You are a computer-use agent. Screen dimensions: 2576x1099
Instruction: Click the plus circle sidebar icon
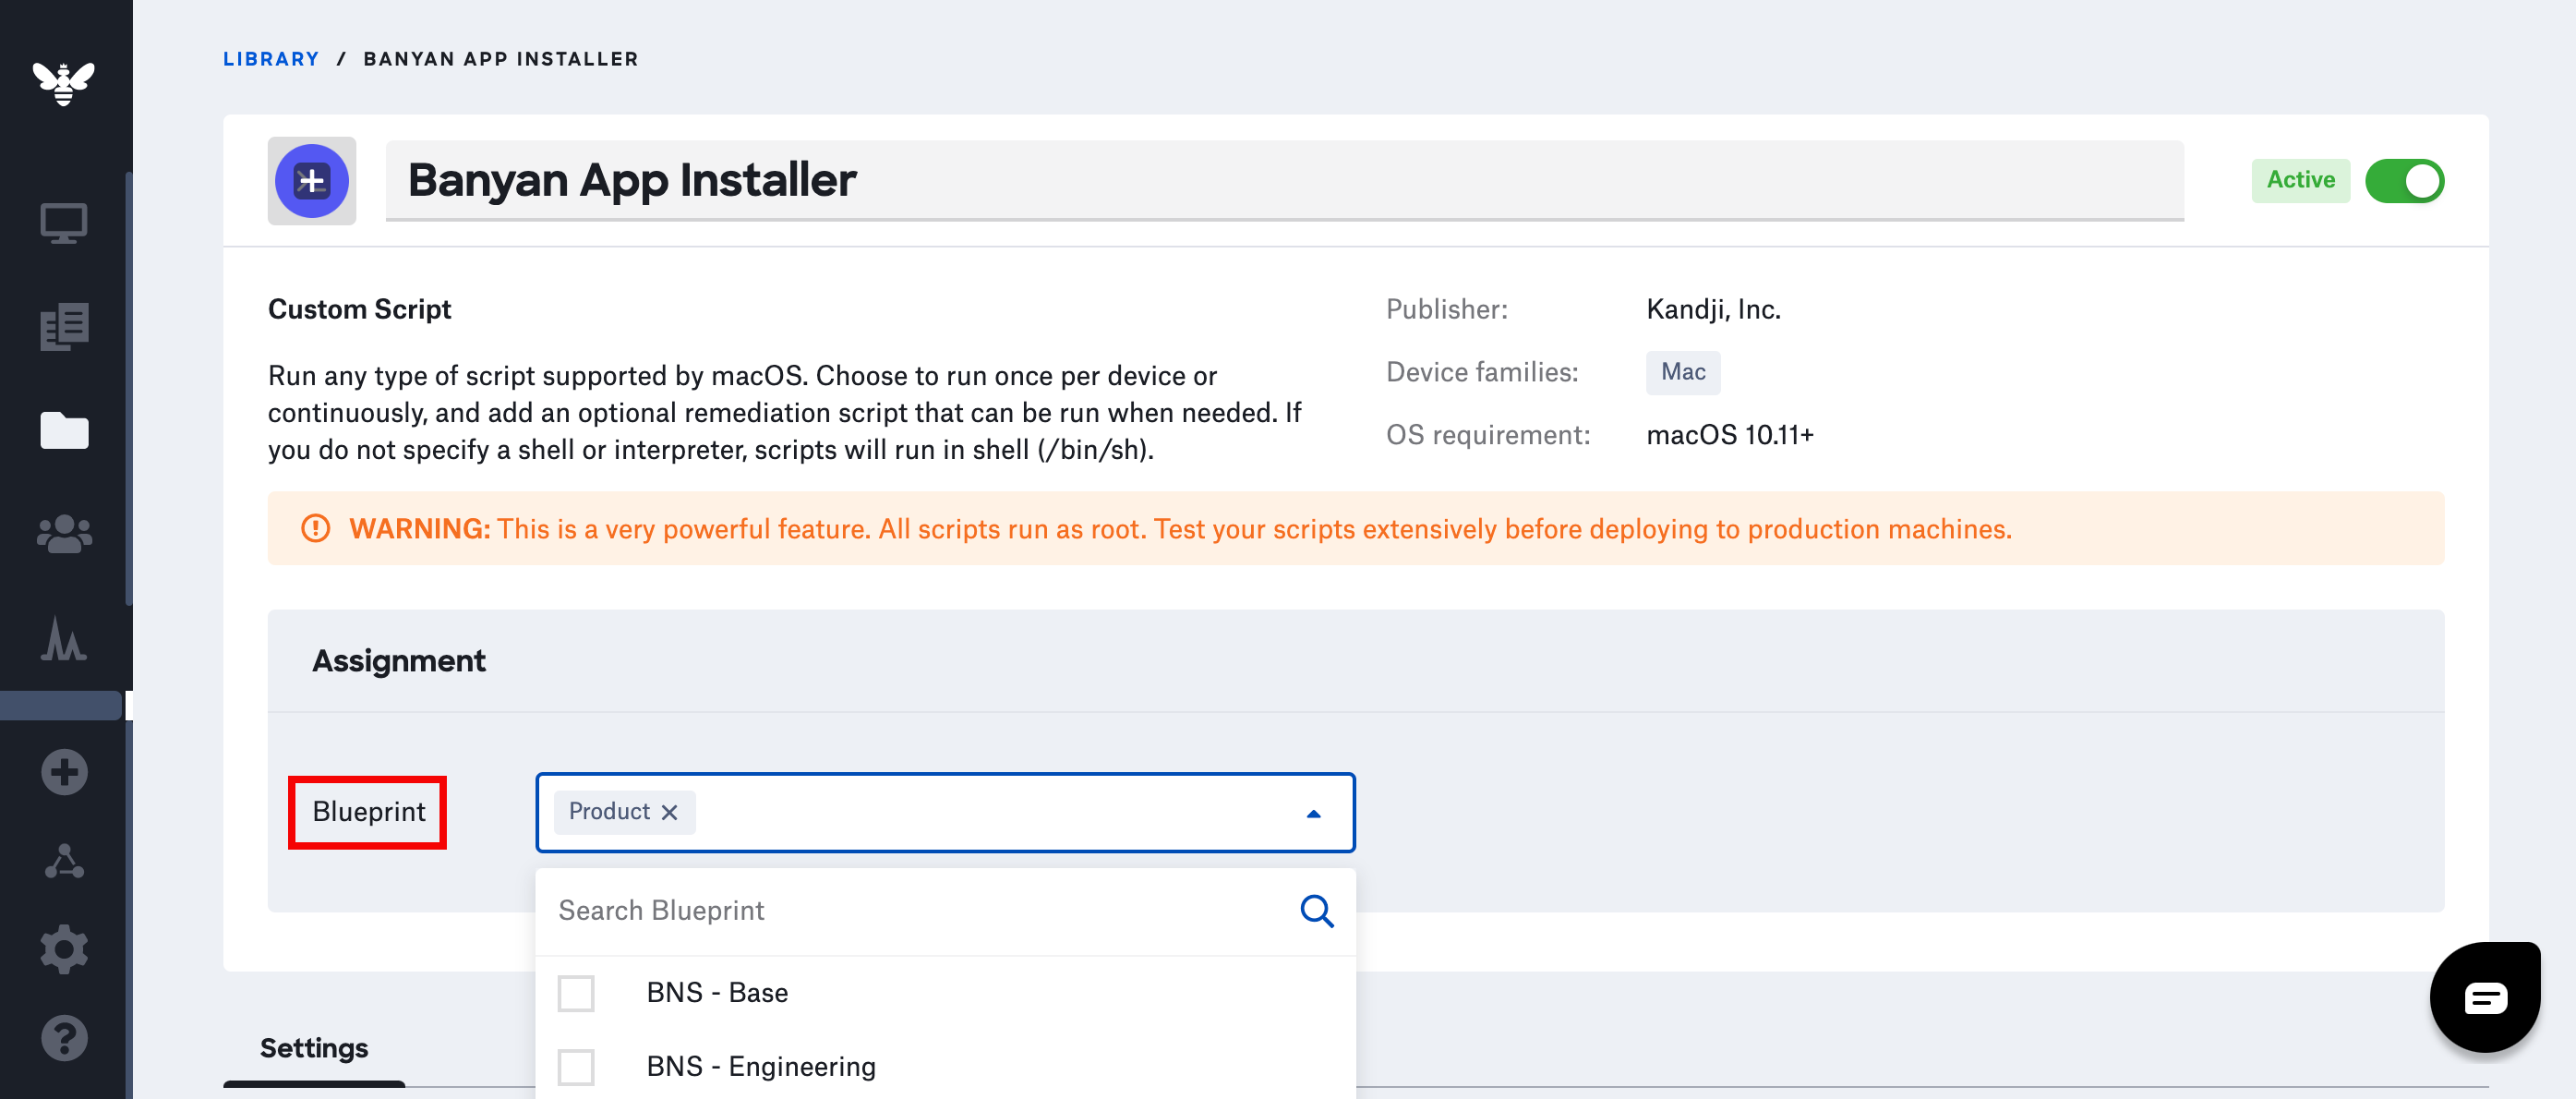63,772
